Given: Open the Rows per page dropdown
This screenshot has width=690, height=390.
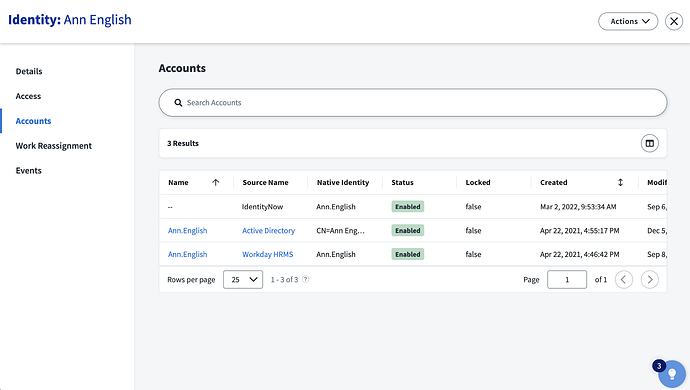Looking at the screenshot, I should [243, 280].
